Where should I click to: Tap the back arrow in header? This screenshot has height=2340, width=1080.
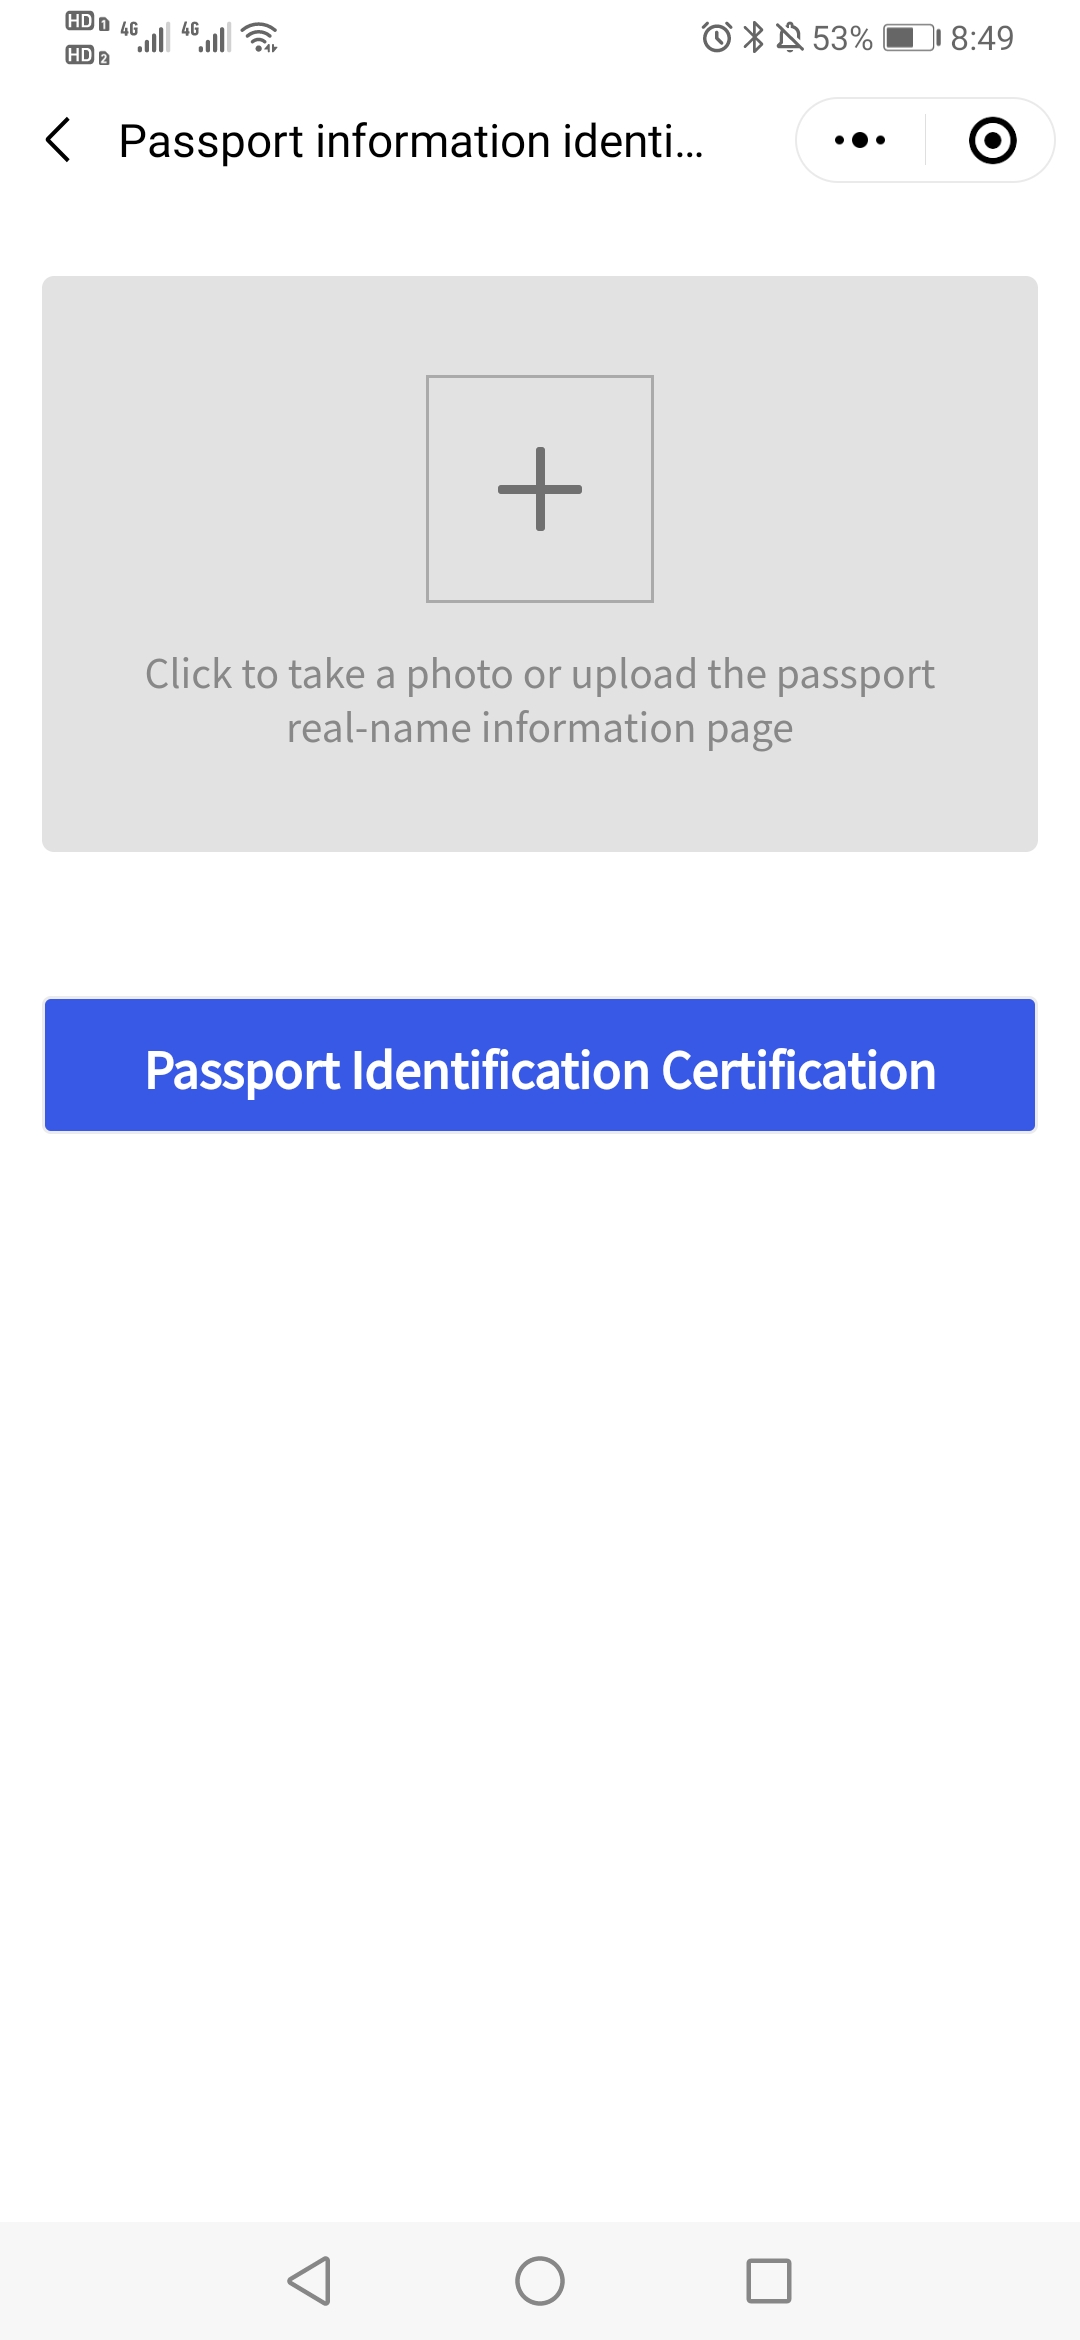59,140
